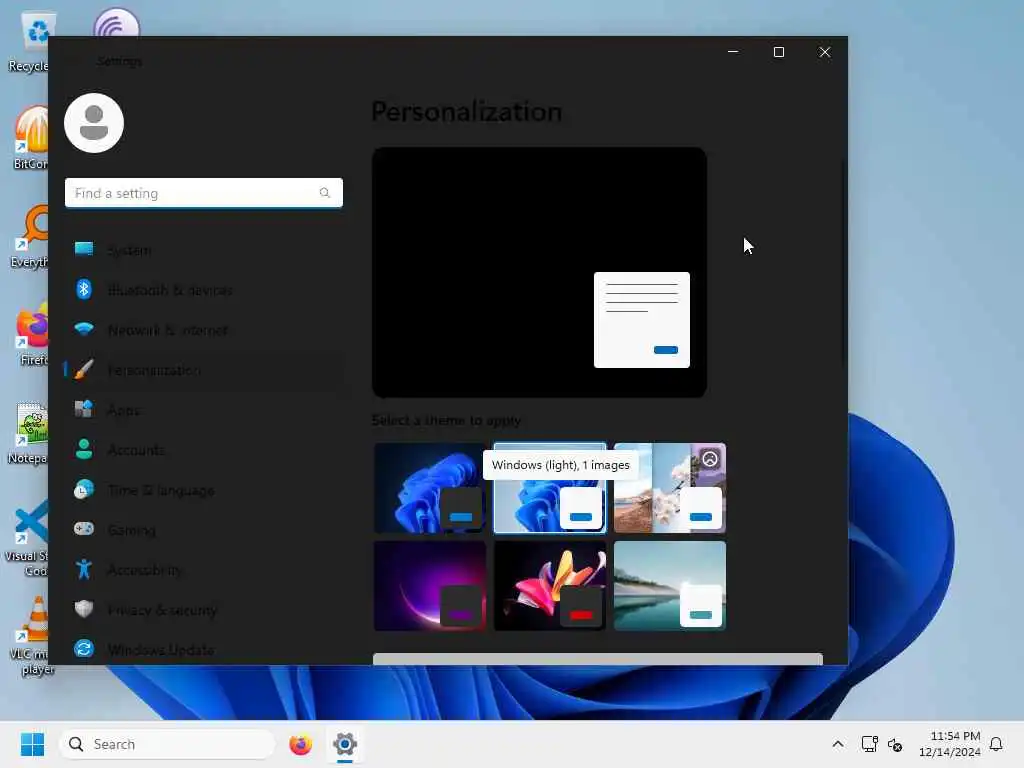Click the taskbar Search box
This screenshot has height=768, width=1024.
167,744
